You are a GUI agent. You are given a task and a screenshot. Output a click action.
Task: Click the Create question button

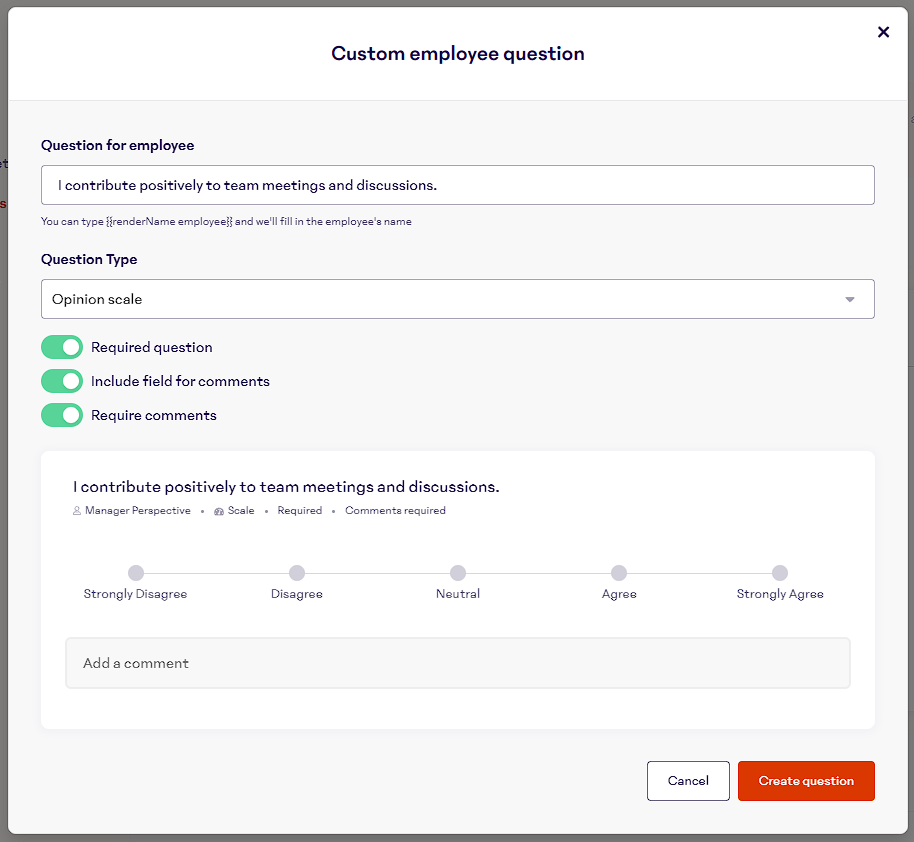tap(806, 781)
